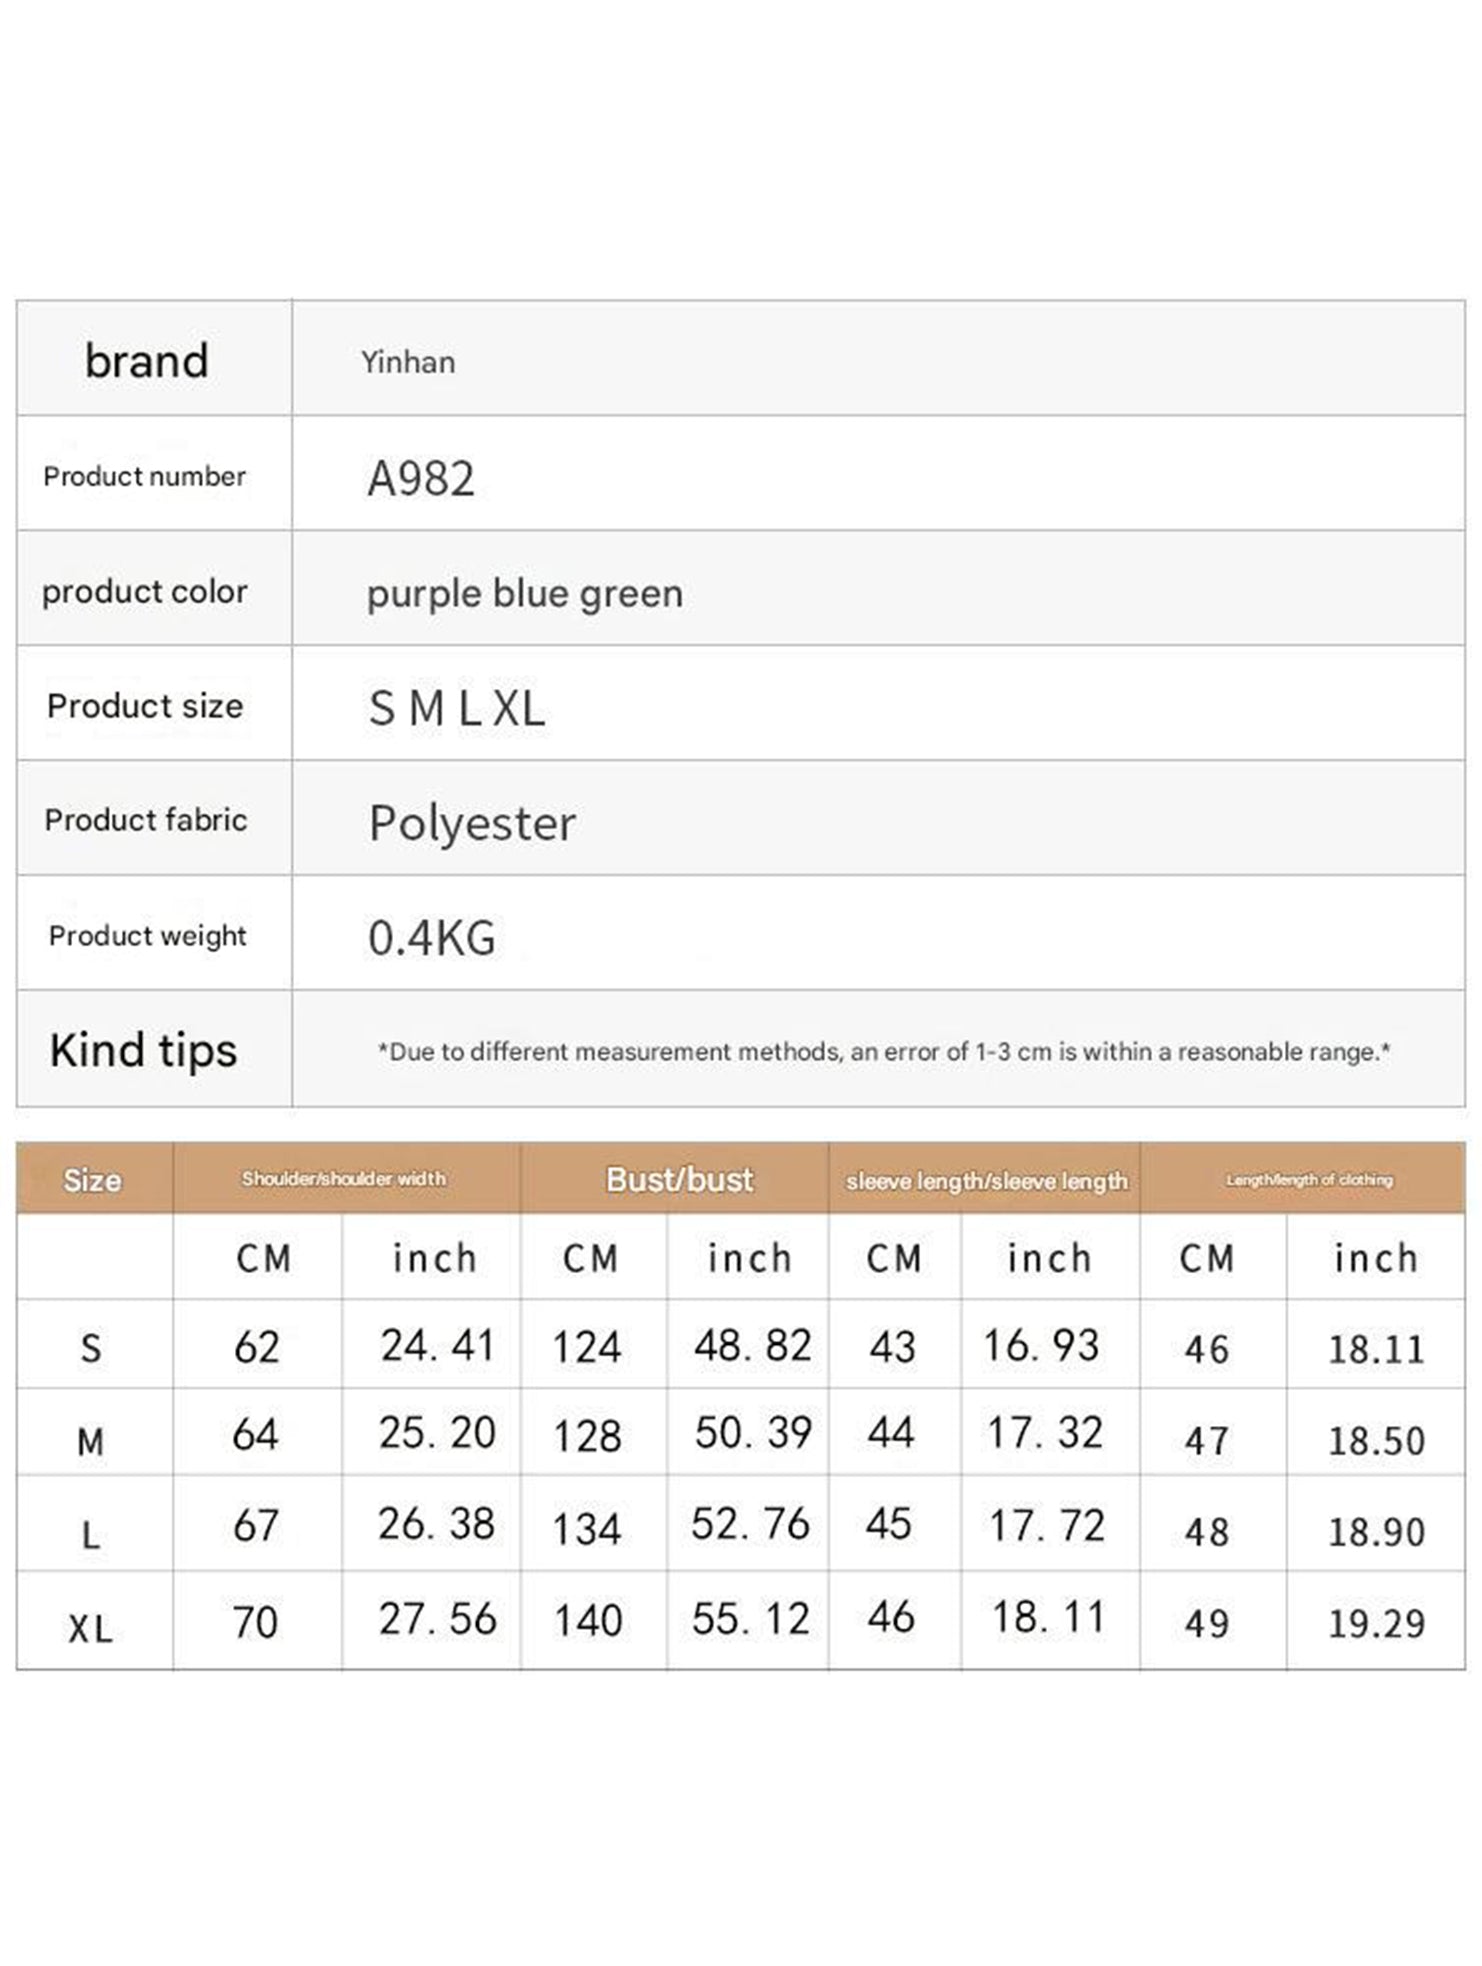The width and height of the screenshot is (1482, 1966).
Task: Click the Yinhan brand value
Action: 408,362
